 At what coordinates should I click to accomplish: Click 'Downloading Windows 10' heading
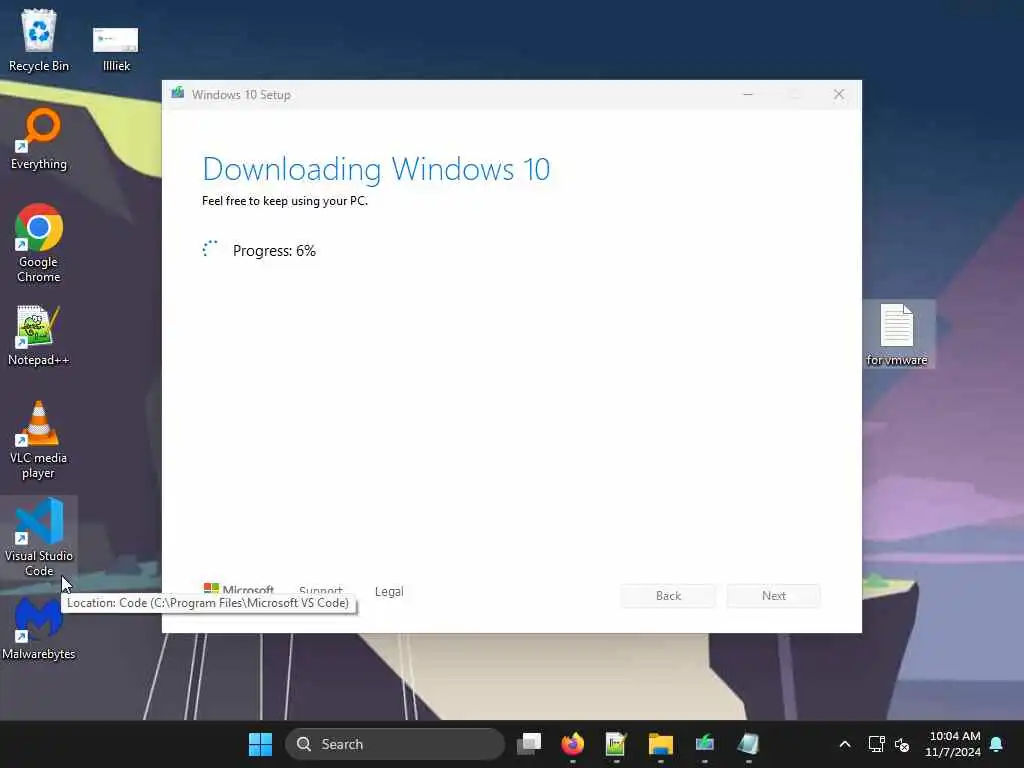pyautogui.click(x=376, y=170)
